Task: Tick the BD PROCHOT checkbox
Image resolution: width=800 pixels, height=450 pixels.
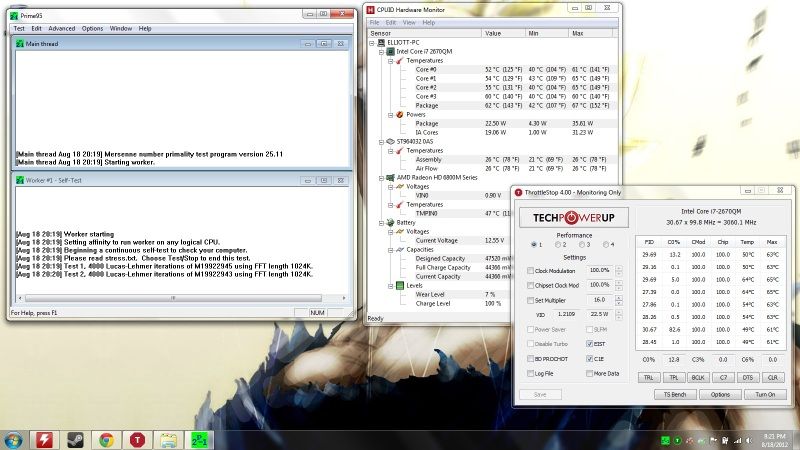Action: (x=530, y=359)
